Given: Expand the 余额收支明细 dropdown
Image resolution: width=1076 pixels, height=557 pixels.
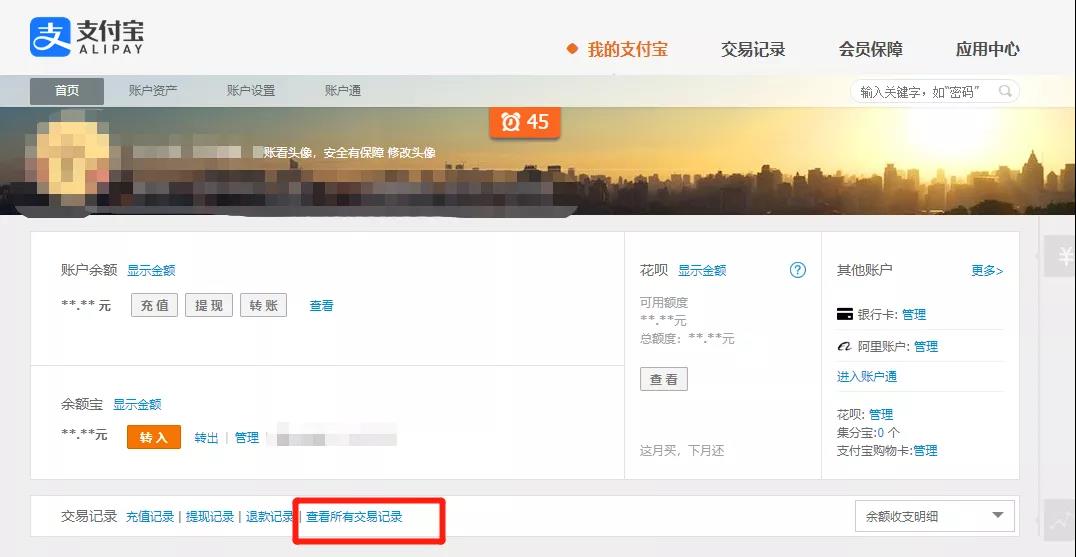Looking at the screenshot, I should pos(935,516).
